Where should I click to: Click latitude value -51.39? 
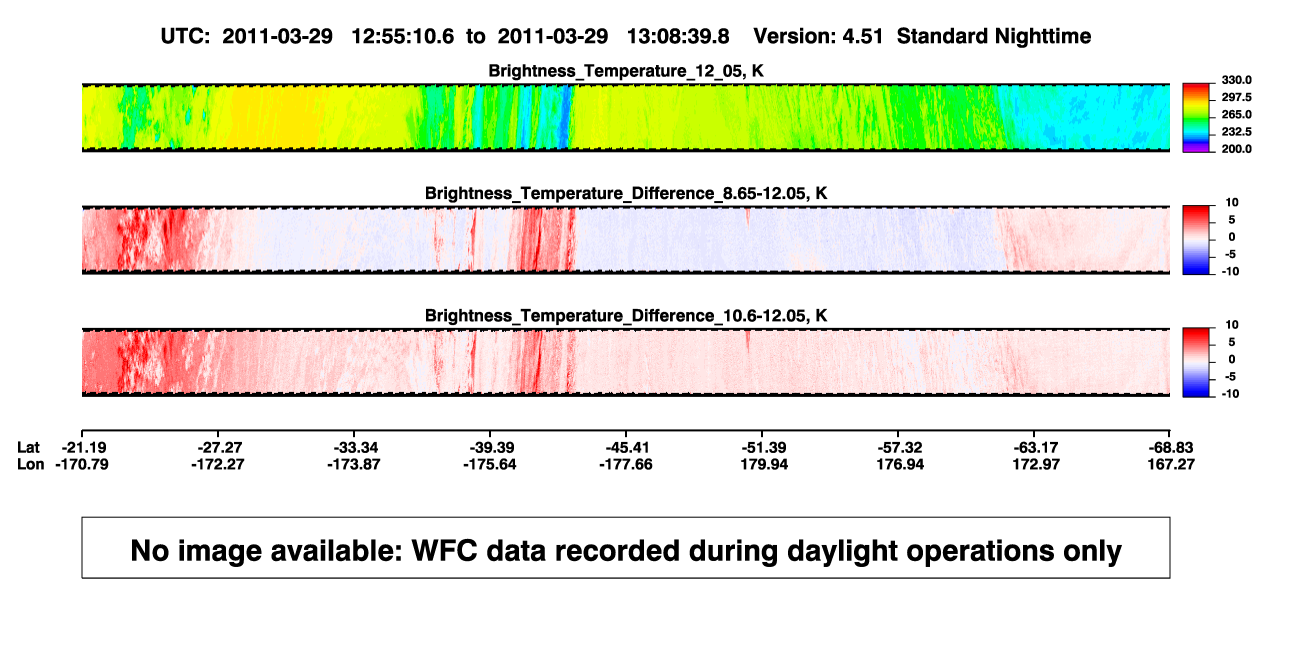point(763,447)
